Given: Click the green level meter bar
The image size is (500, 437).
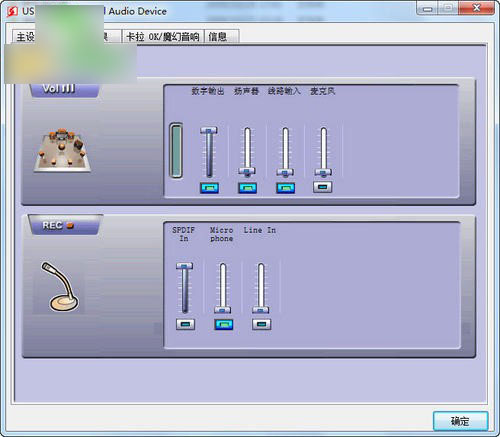Looking at the screenshot, I should tap(176, 150).
